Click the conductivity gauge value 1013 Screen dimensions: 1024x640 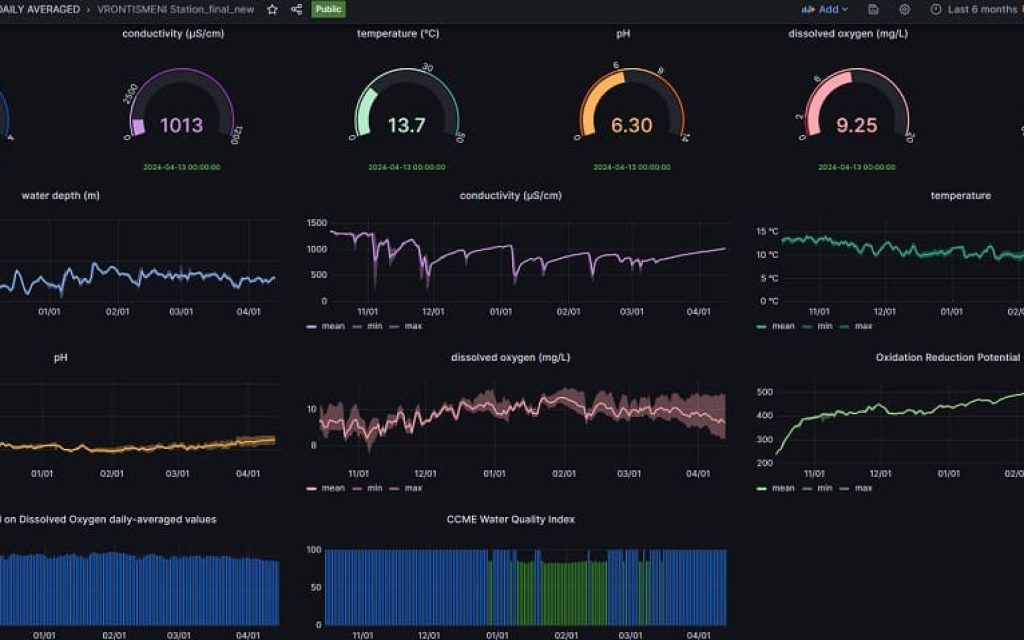coord(181,125)
